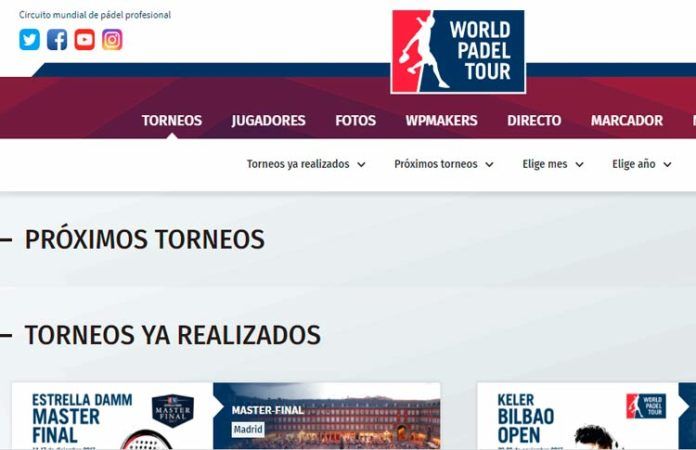
Task: Open the Instagram social icon
Action: (112, 39)
